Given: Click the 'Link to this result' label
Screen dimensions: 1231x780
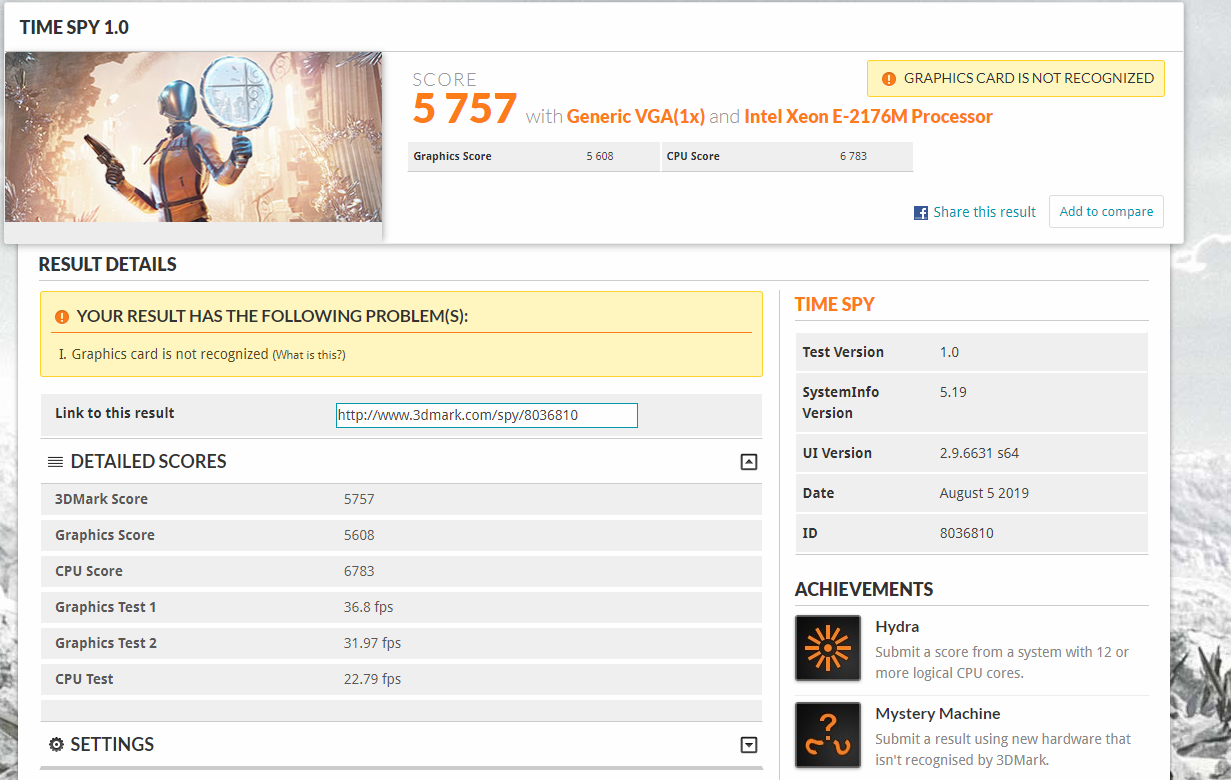Looking at the screenshot, I should click(x=115, y=413).
